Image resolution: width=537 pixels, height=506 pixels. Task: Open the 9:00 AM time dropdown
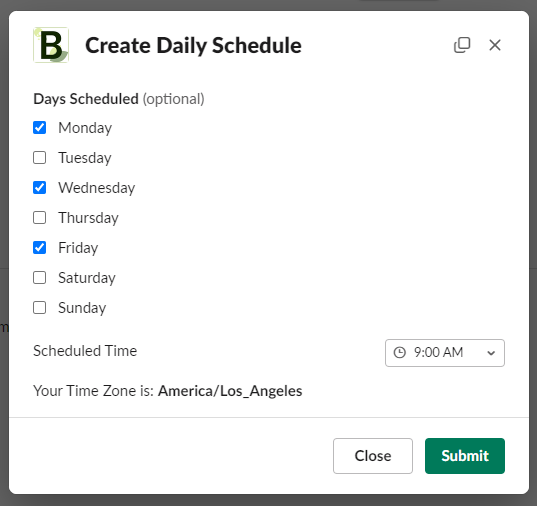[x=445, y=353]
